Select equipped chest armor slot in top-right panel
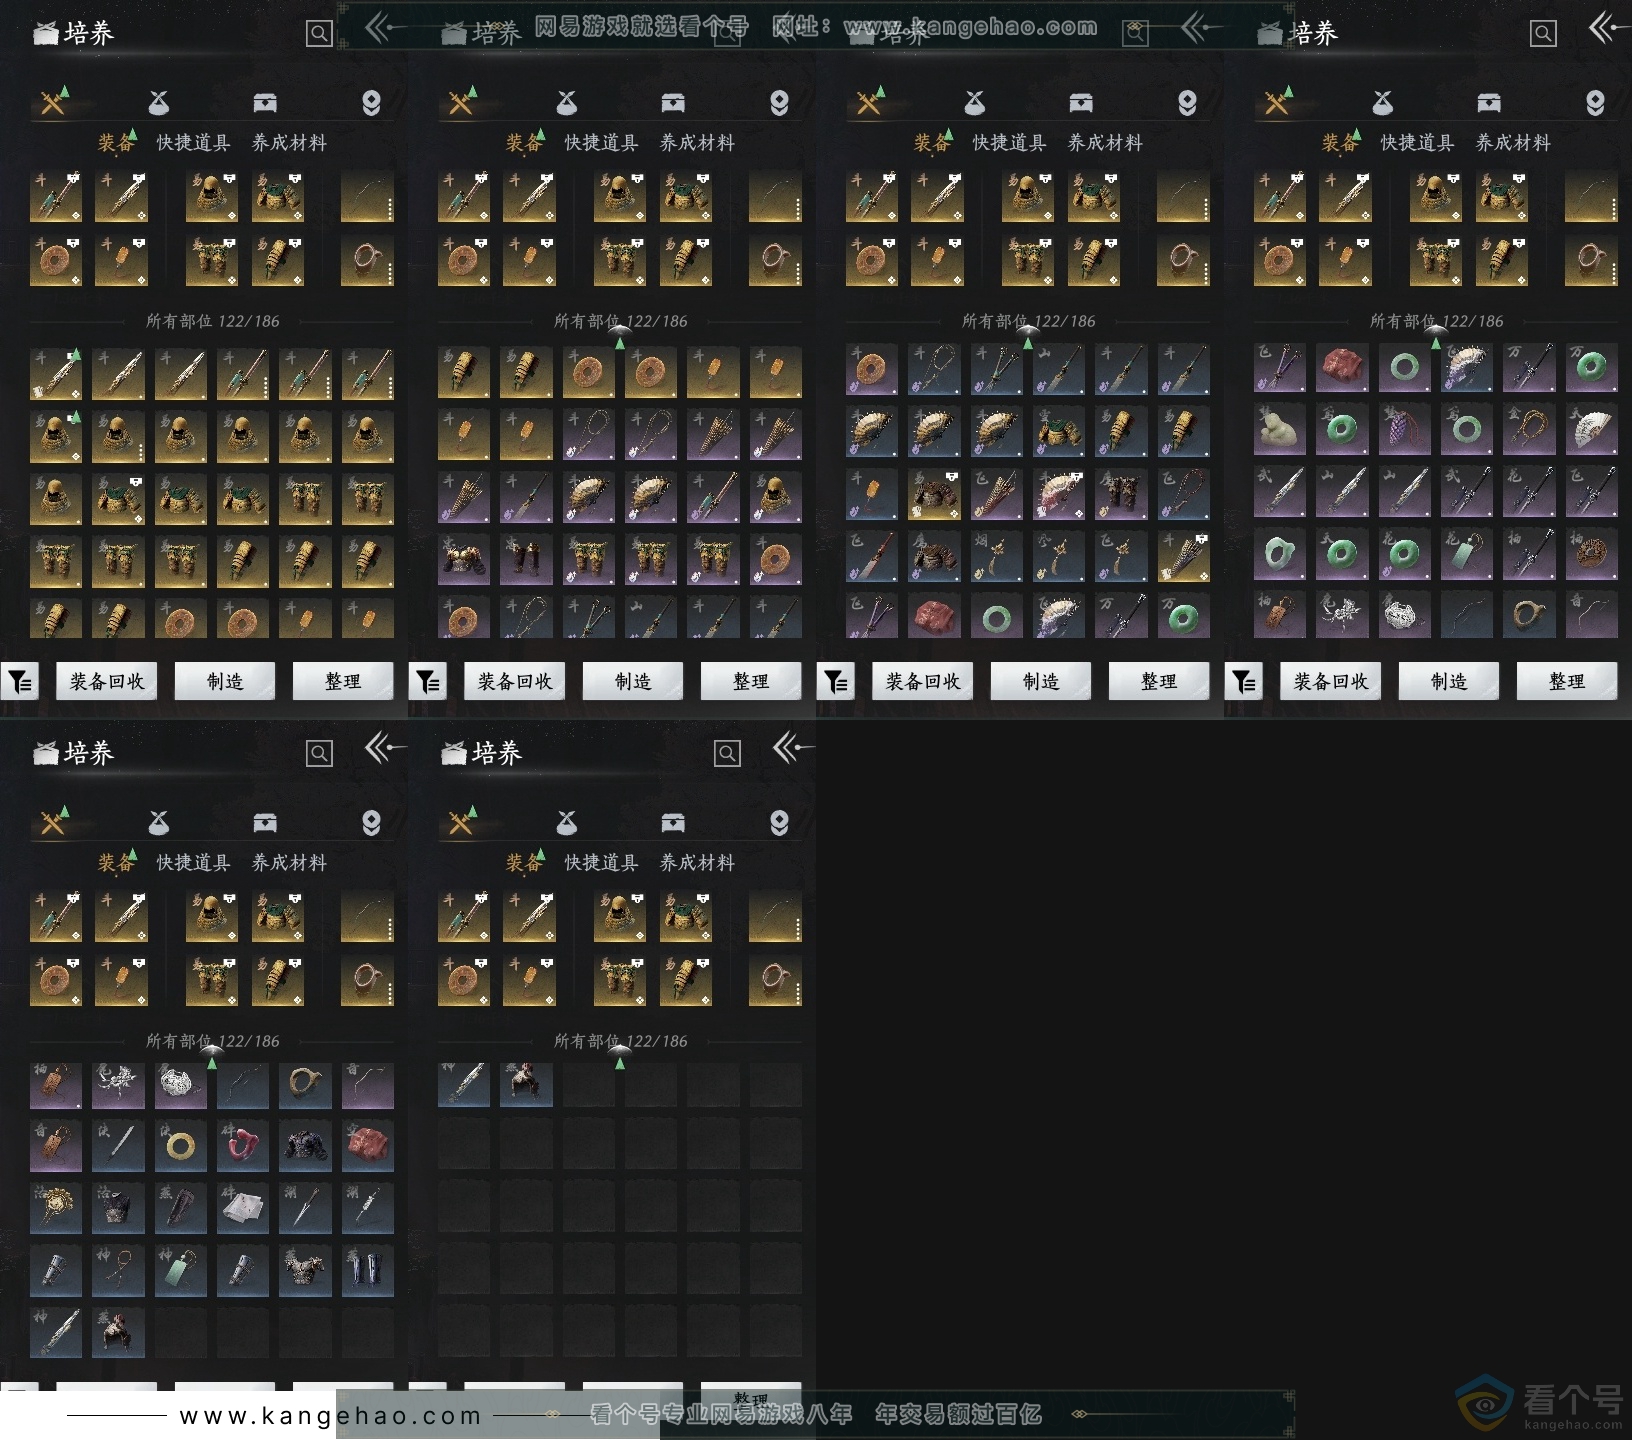 click(1502, 196)
